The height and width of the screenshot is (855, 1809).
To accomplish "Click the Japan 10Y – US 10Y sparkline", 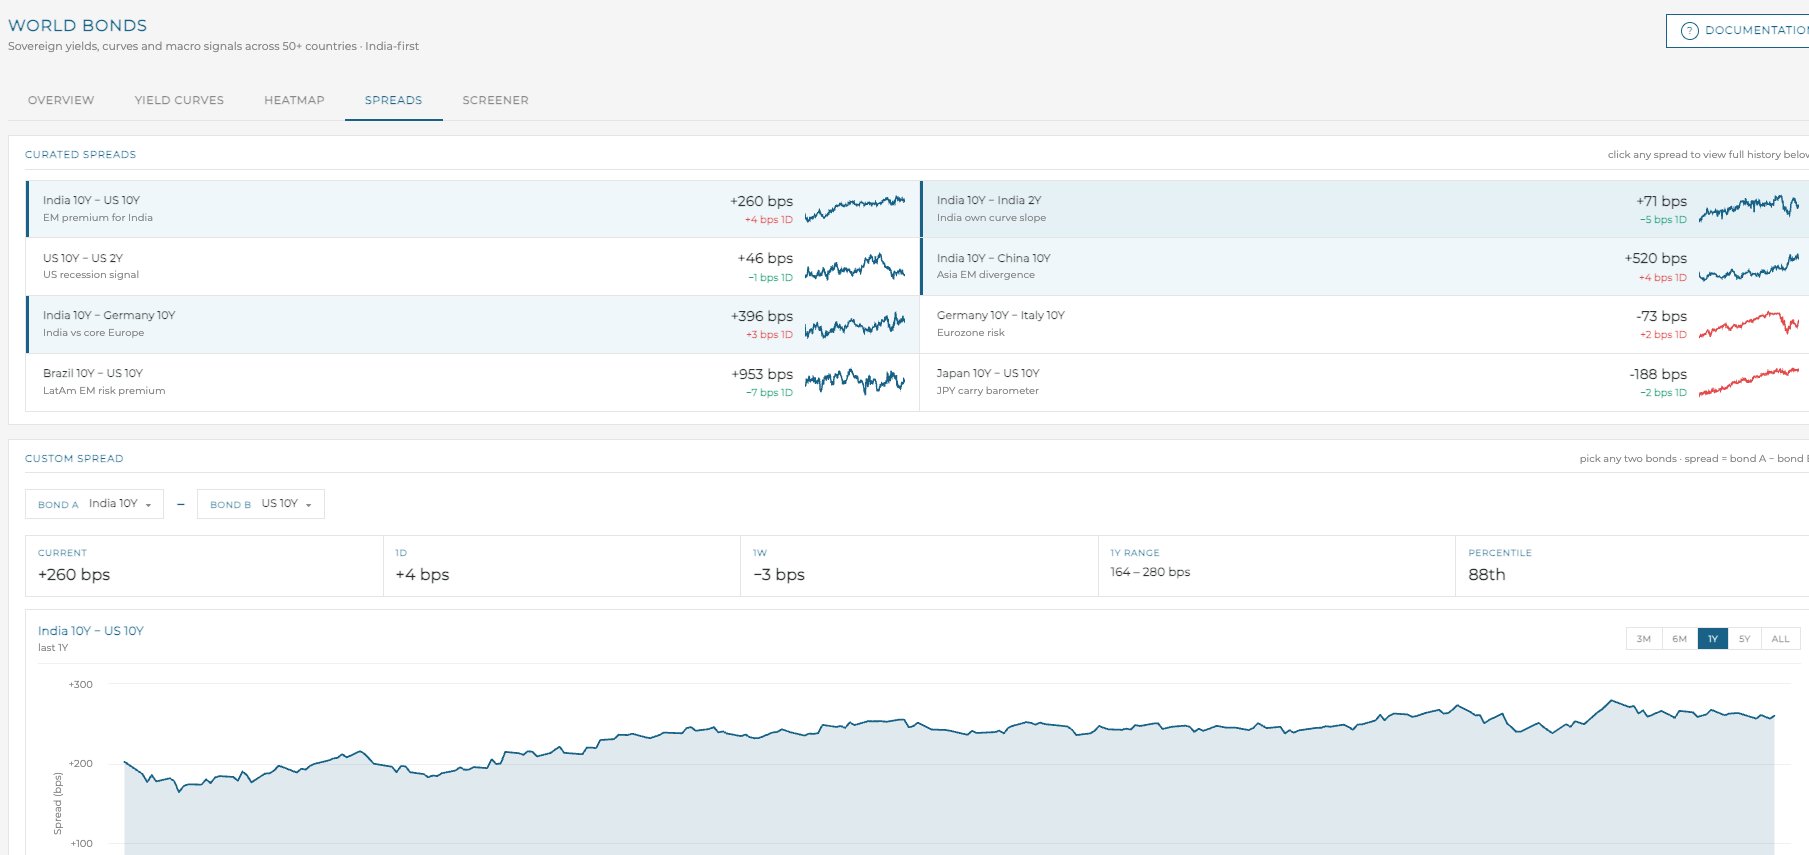I will [x=1749, y=382].
